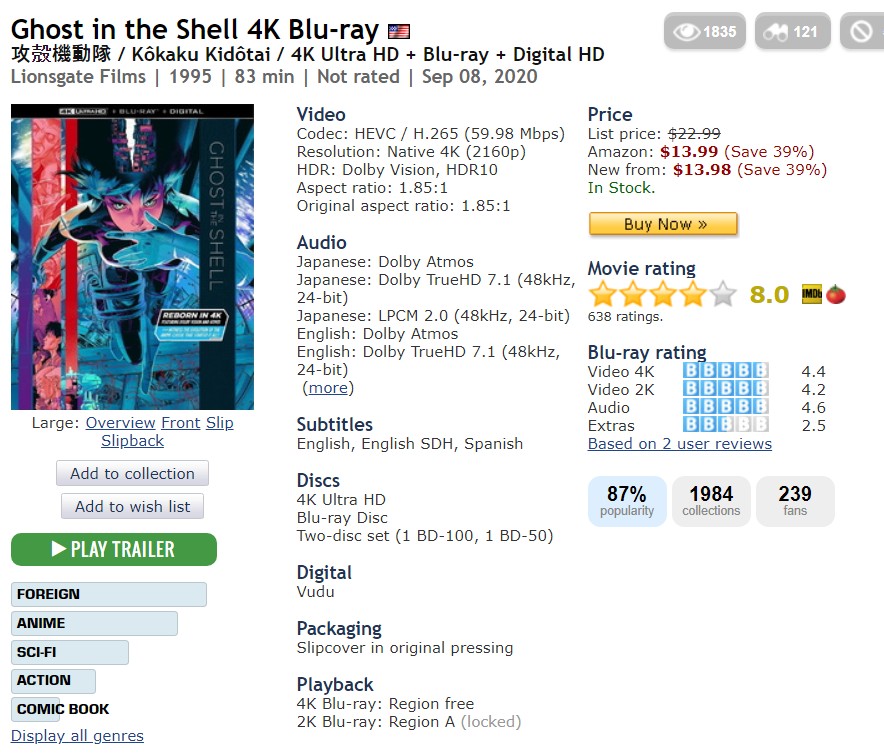Click the crossed-circle ignore icon
884x754 pixels.
pos(861,31)
